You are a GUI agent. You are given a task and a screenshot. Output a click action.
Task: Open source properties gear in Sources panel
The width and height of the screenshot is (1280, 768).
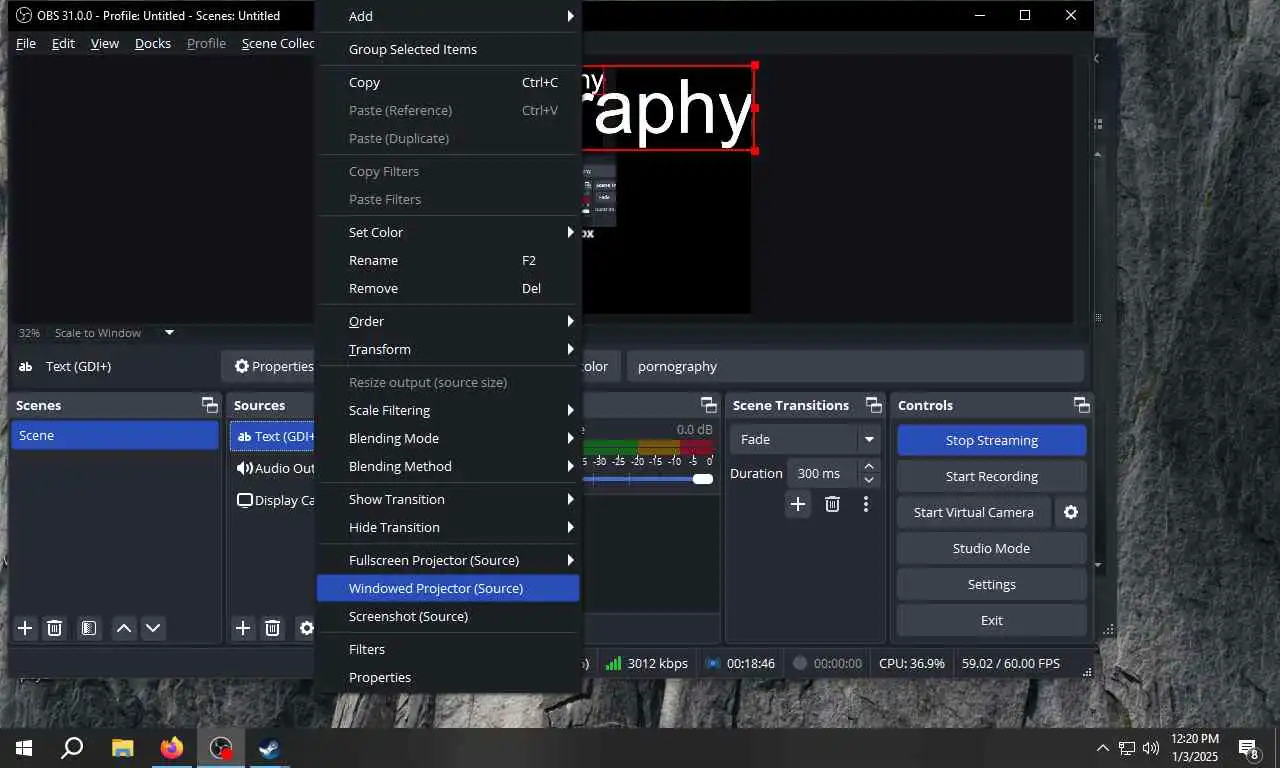tap(306, 628)
